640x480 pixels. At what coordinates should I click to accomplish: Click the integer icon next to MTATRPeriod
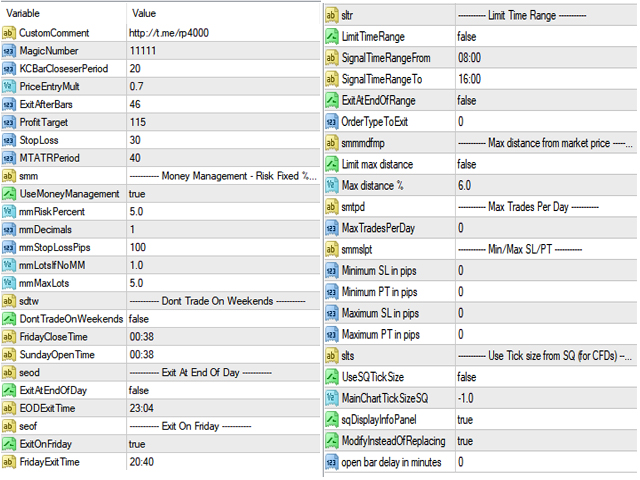pos(9,158)
